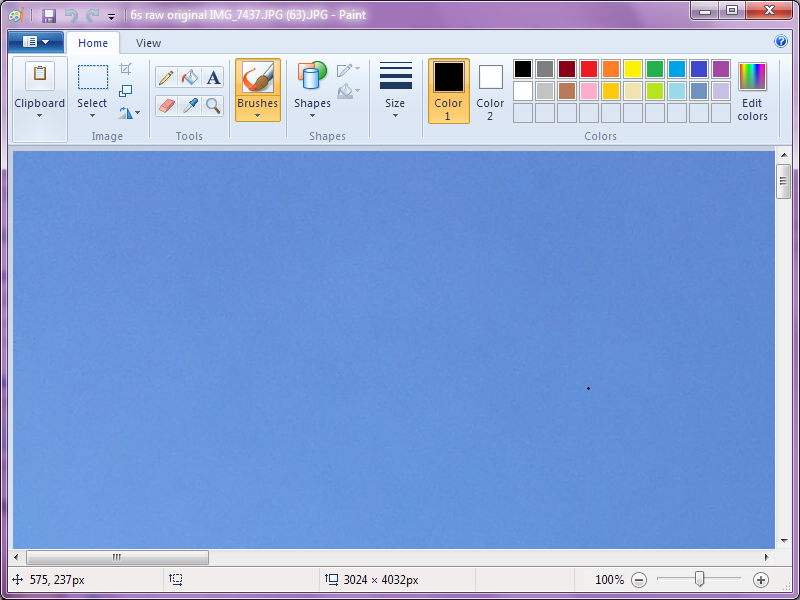This screenshot has width=800, height=600.
Task: Activate the Color 1 foreground button
Action: pyautogui.click(x=448, y=91)
